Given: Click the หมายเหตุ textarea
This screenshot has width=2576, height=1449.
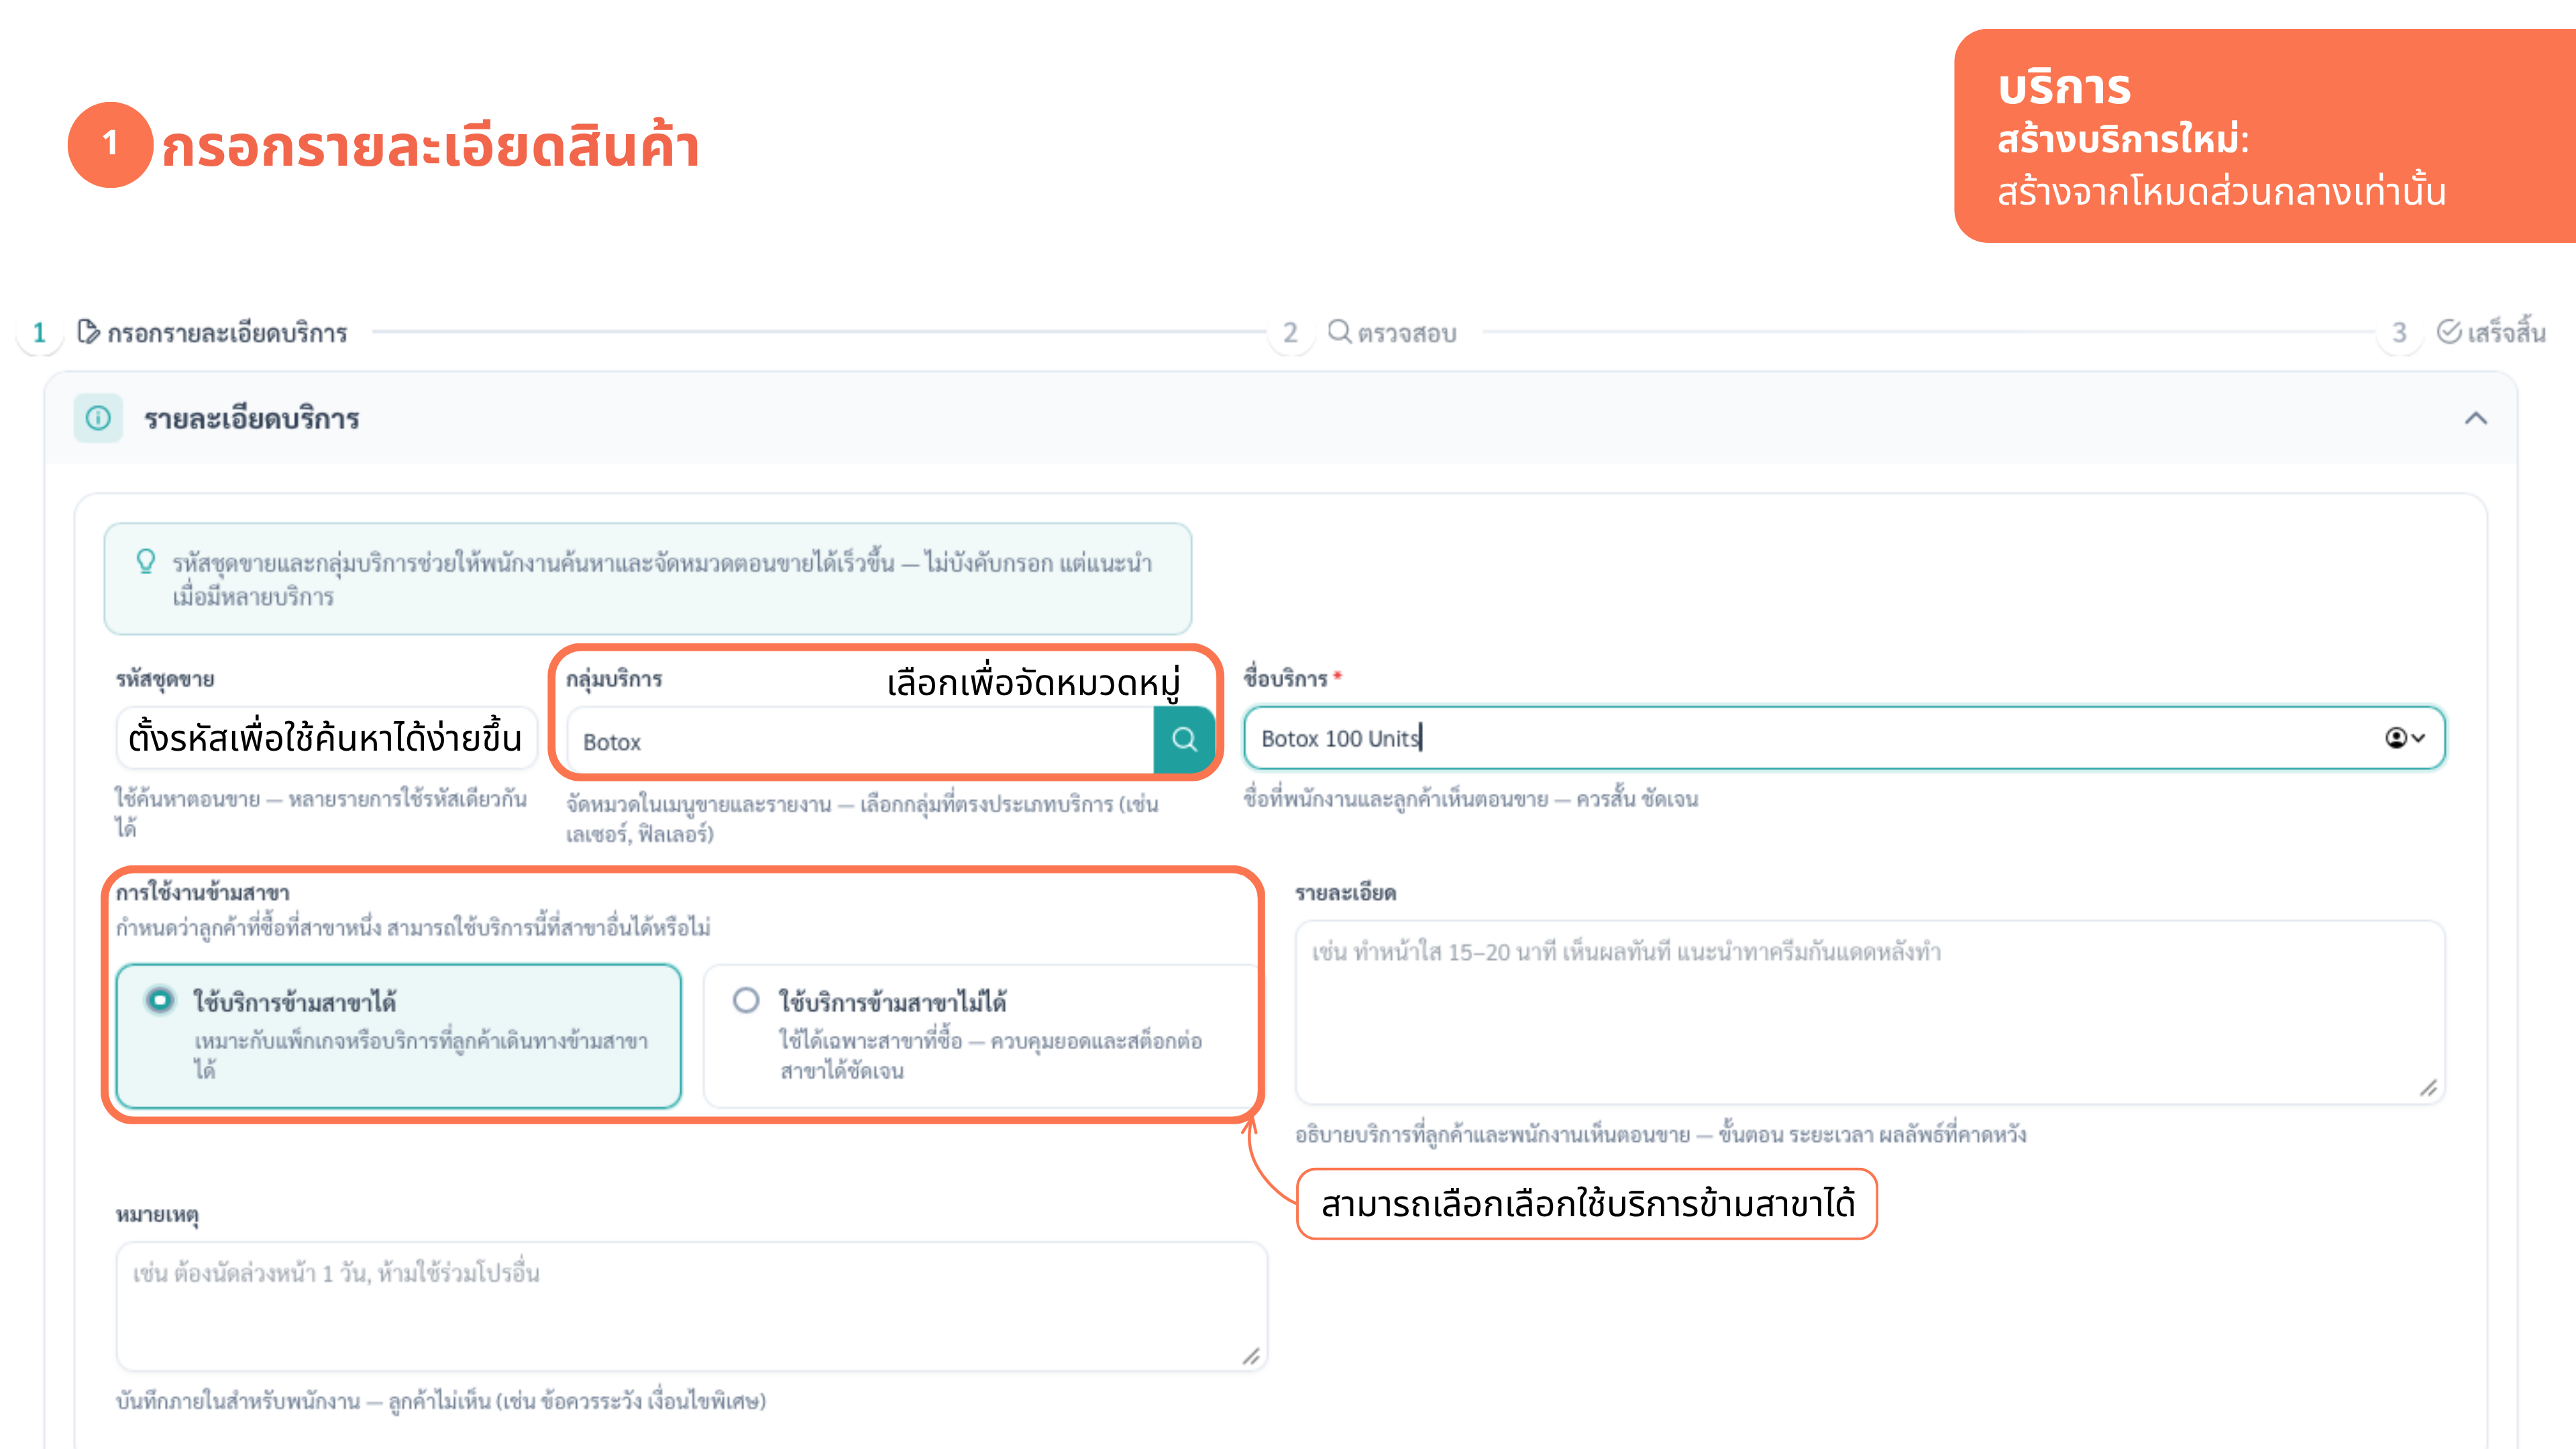Looking at the screenshot, I should coord(692,1306).
